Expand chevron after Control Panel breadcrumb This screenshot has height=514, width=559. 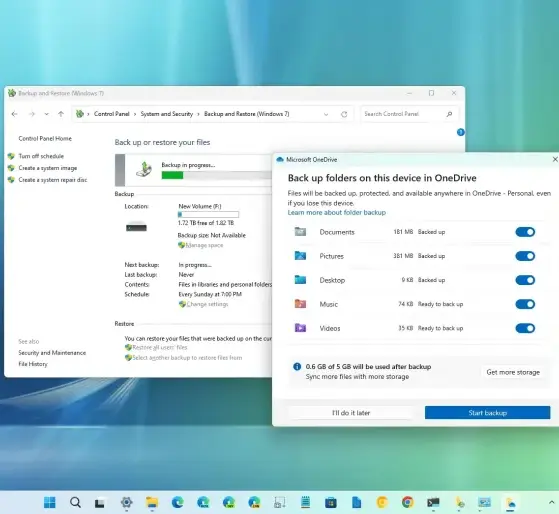(x=135, y=114)
